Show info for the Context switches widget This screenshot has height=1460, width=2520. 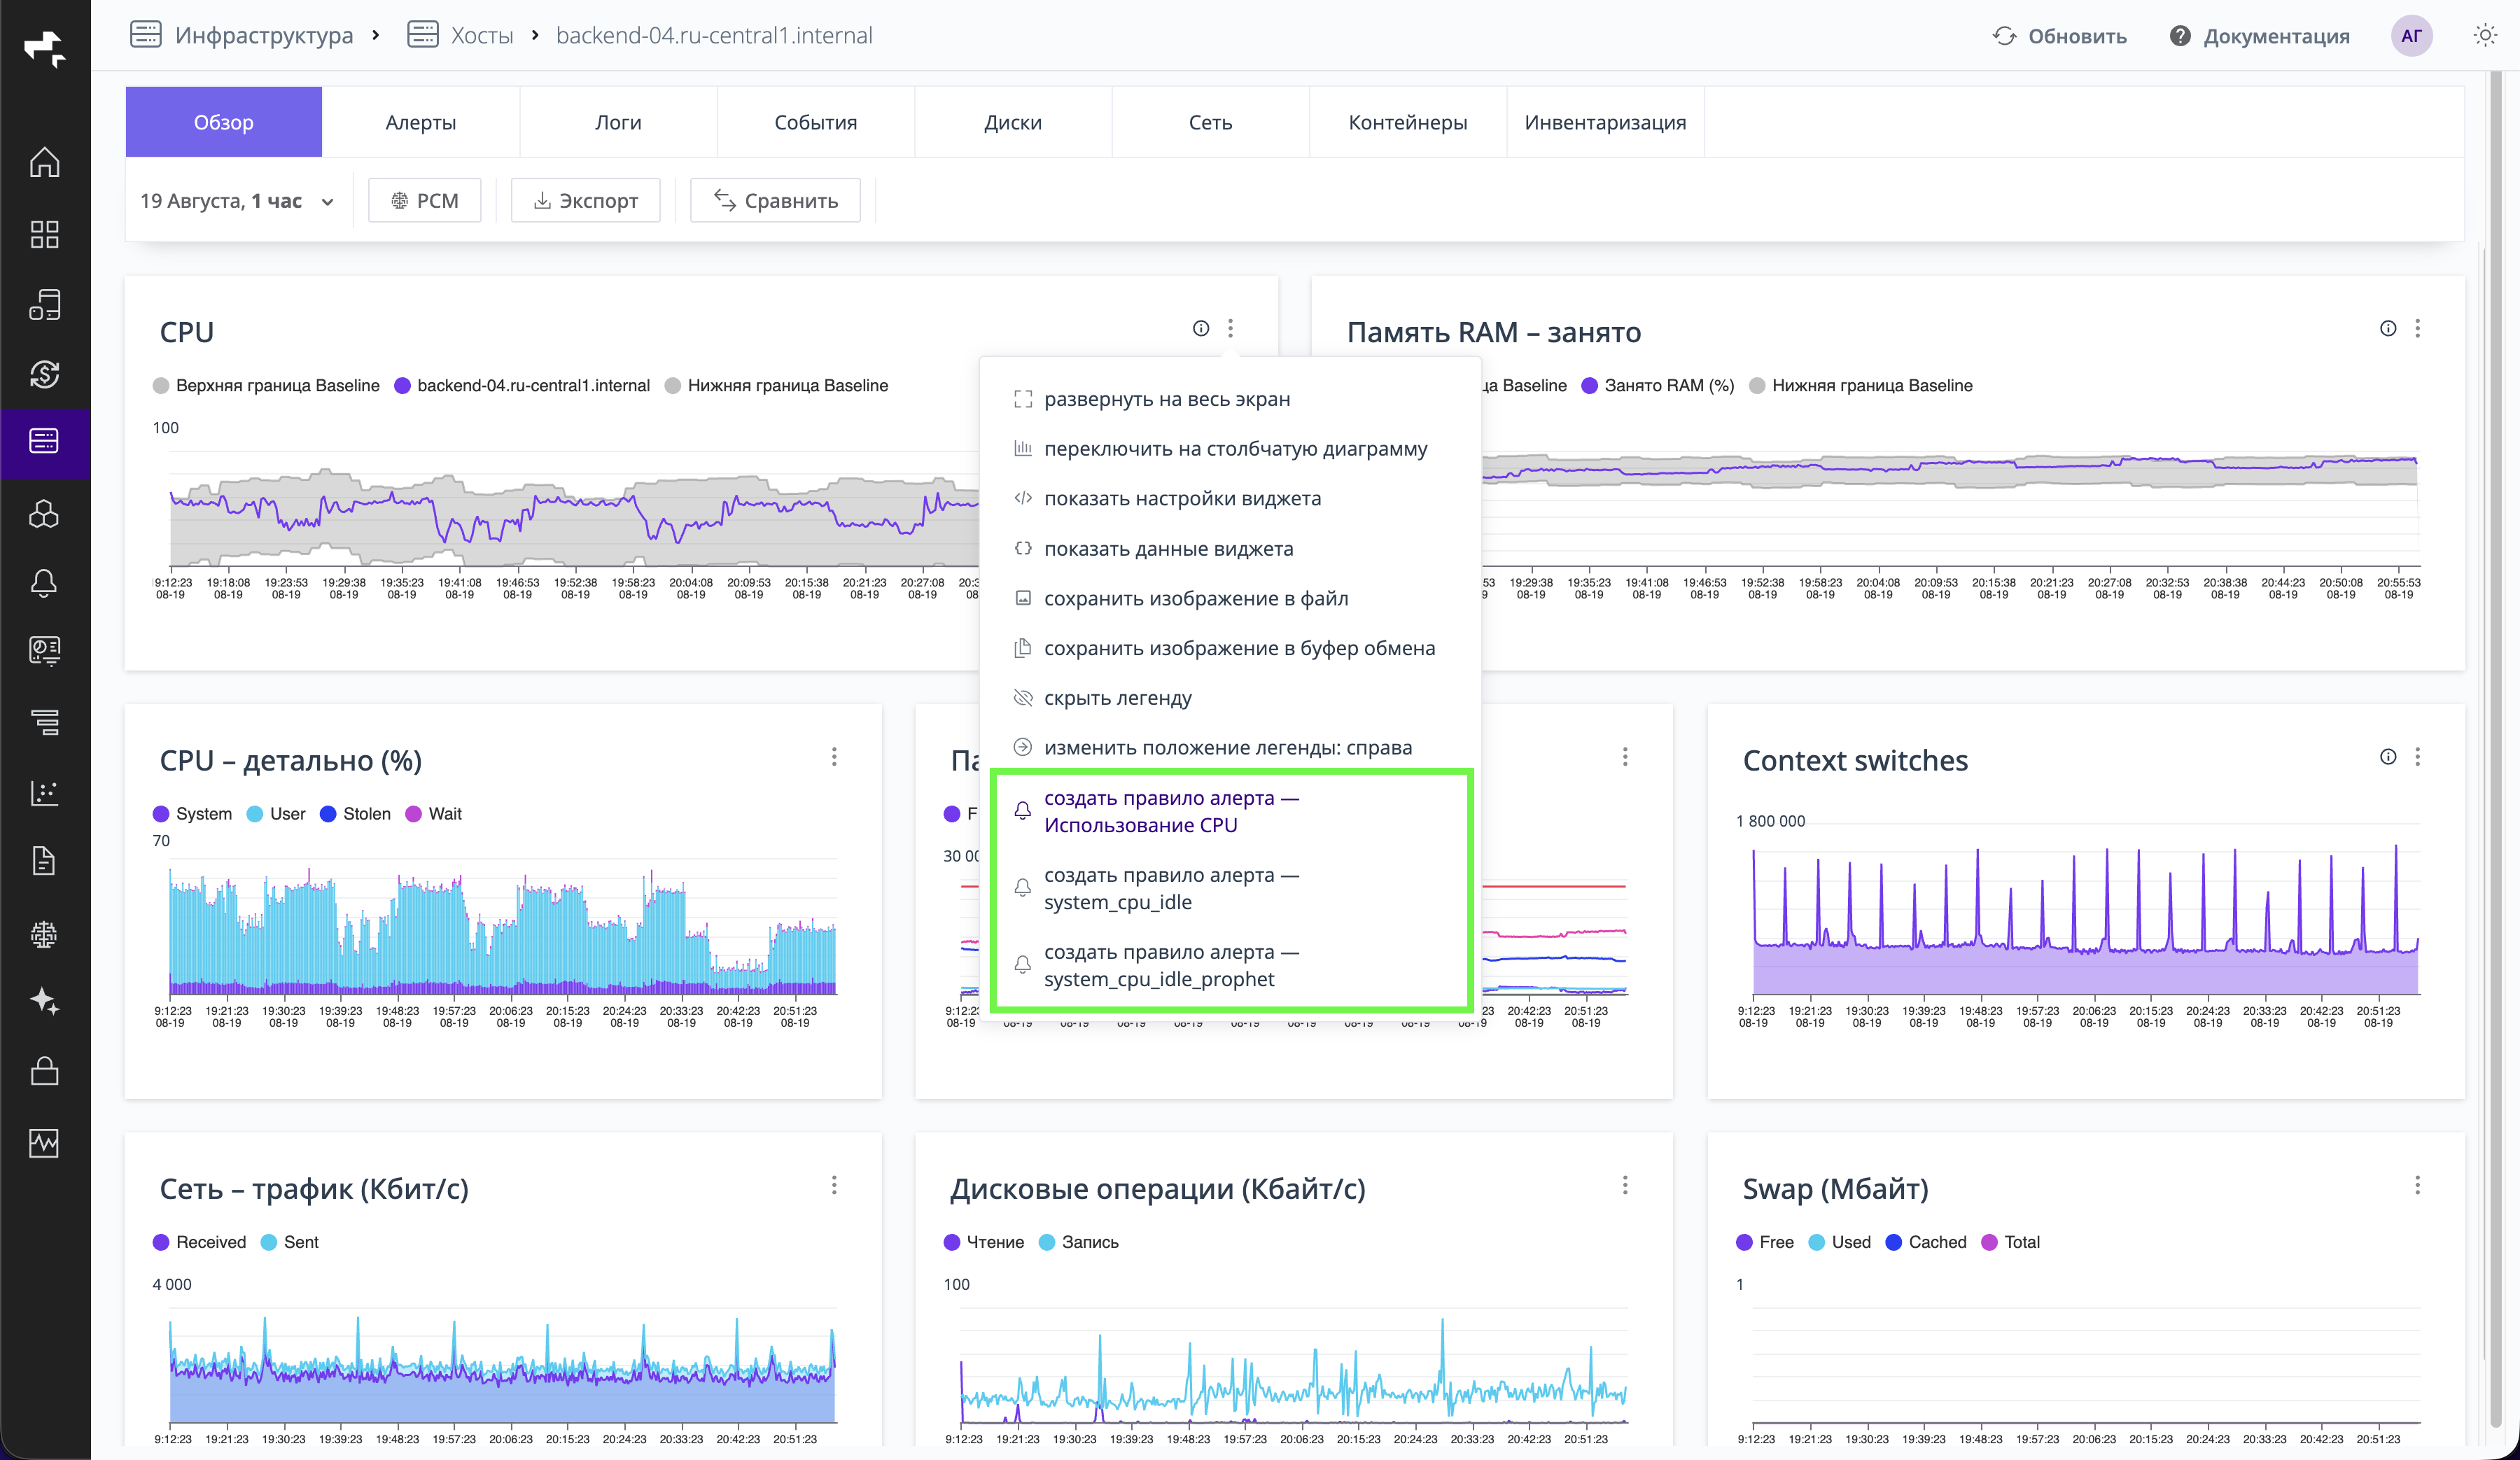pyautogui.click(x=2388, y=757)
